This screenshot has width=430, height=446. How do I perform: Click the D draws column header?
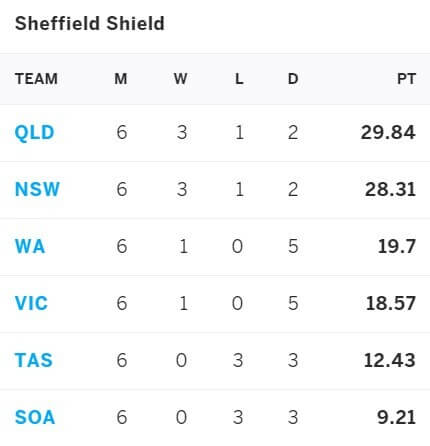[x=293, y=79]
